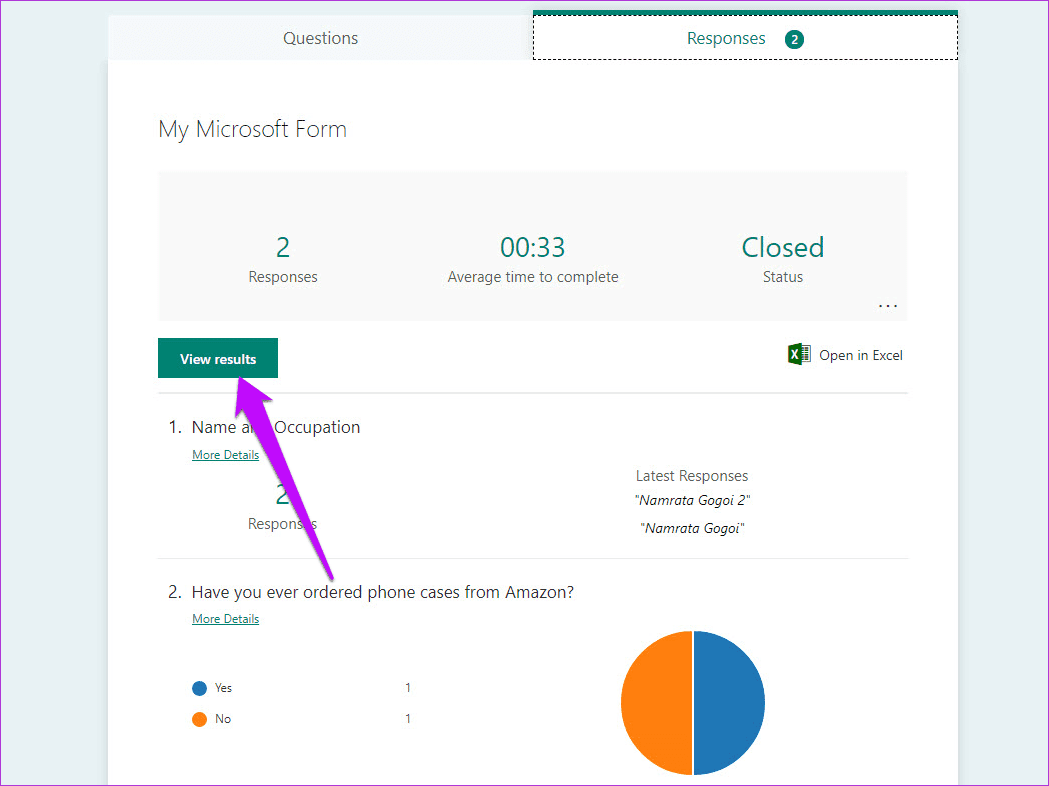Image resolution: width=1049 pixels, height=786 pixels.
Task: Click the orange half of the pie chart
Action: [x=656, y=702]
